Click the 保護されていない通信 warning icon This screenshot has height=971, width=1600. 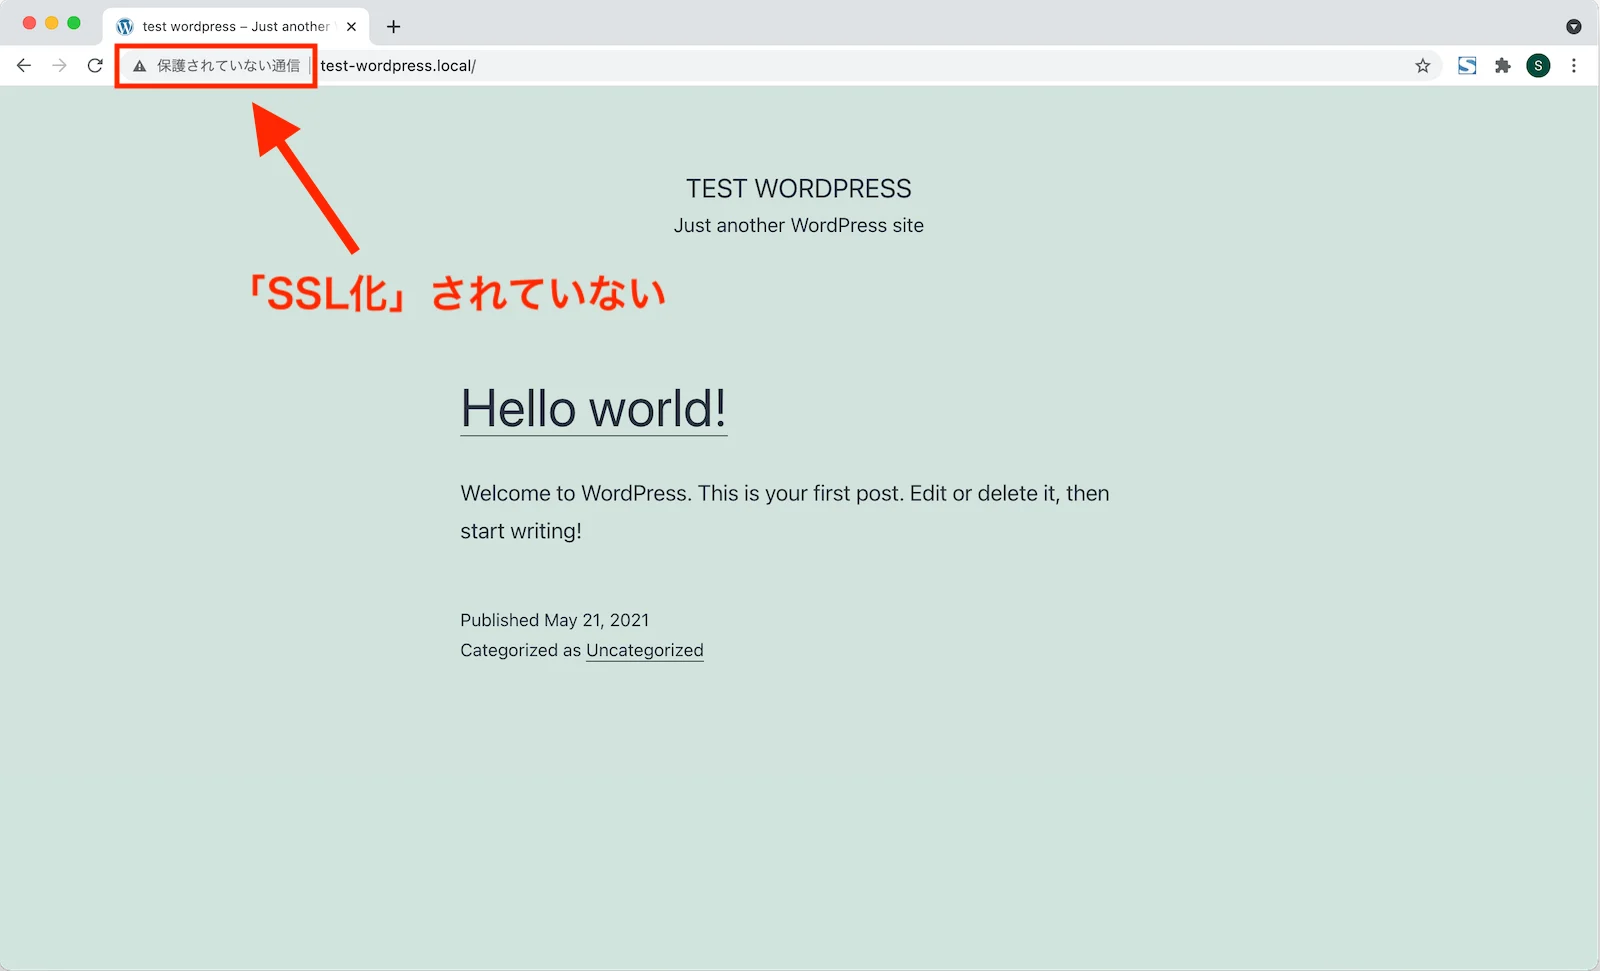[x=138, y=66]
